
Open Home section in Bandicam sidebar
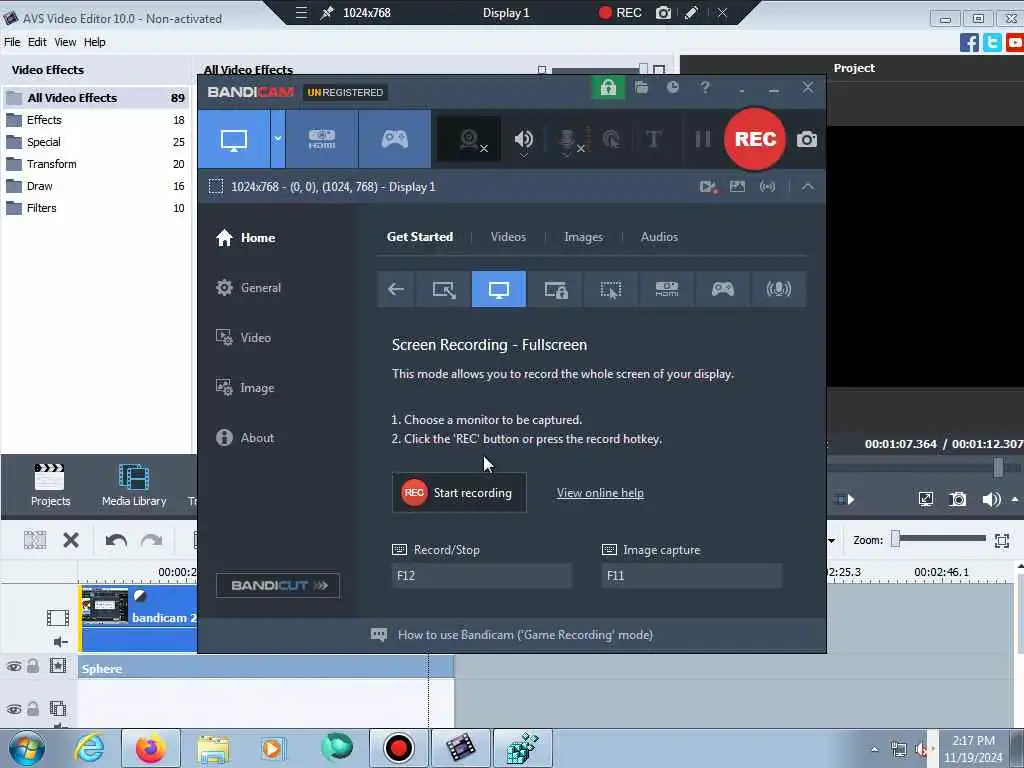point(246,238)
